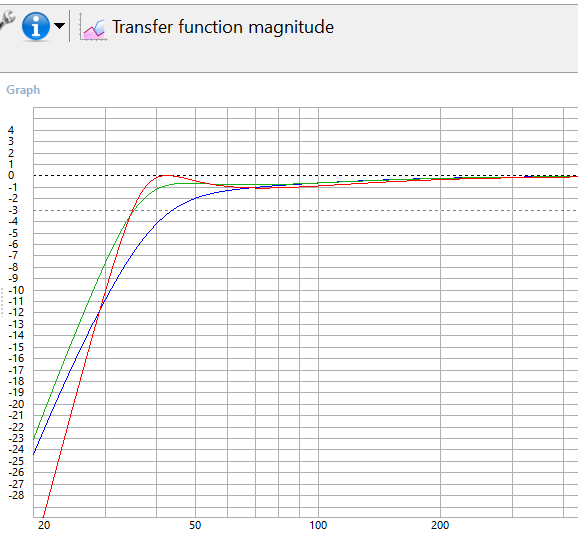
Task: Click the -20 dB axis label
Action: pyautogui.click(x=16, y=404)
